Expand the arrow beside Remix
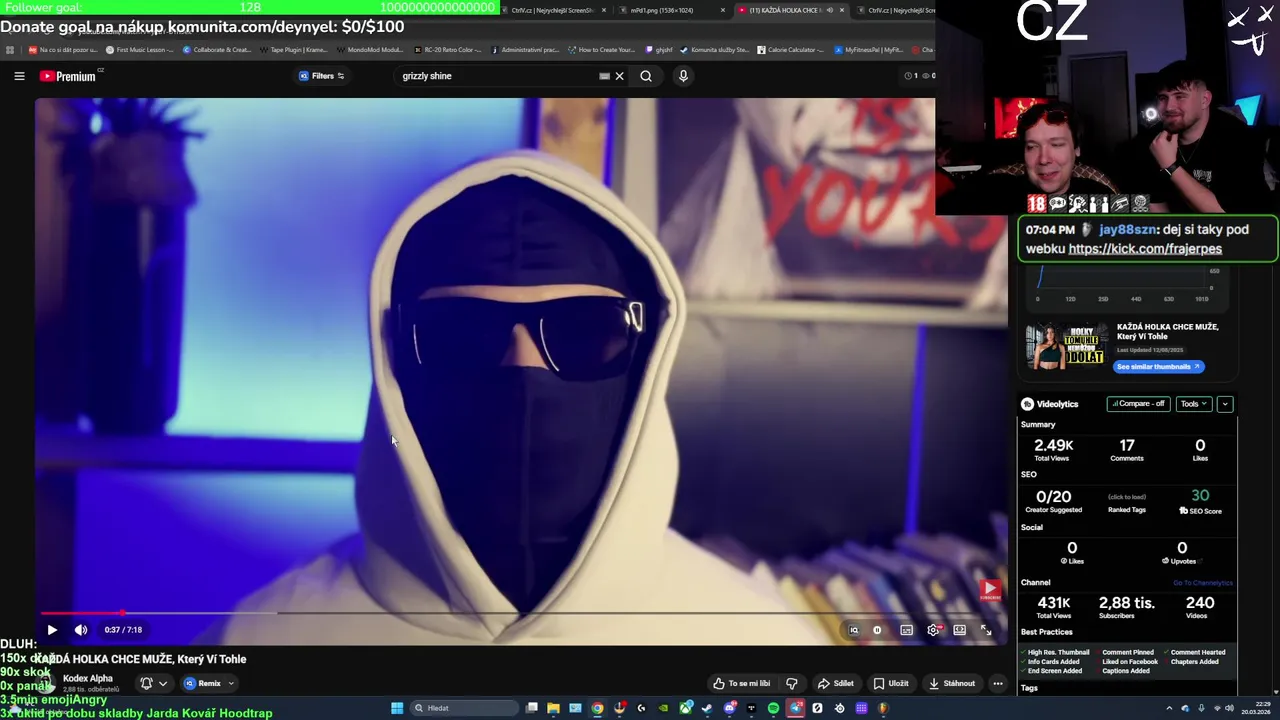 pyautogui.click(x=231, y=683)
